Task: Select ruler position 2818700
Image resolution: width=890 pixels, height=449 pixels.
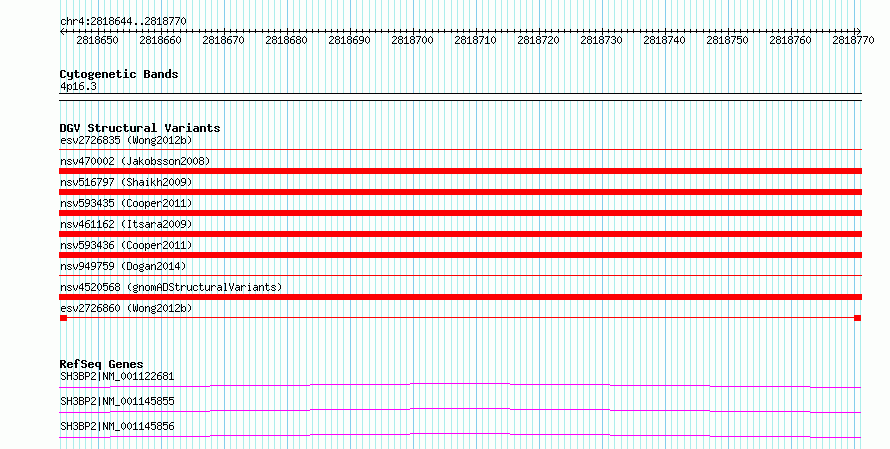Action: pos(412,40)
